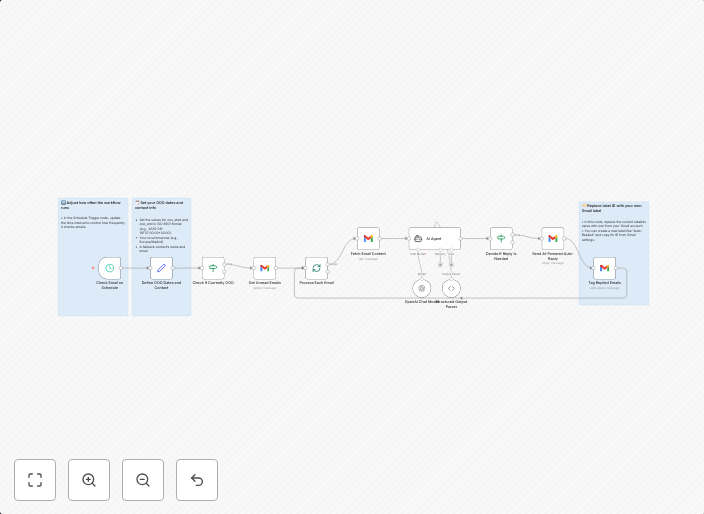Select the Define OOO Dates and Contact node

coord(161,268)
